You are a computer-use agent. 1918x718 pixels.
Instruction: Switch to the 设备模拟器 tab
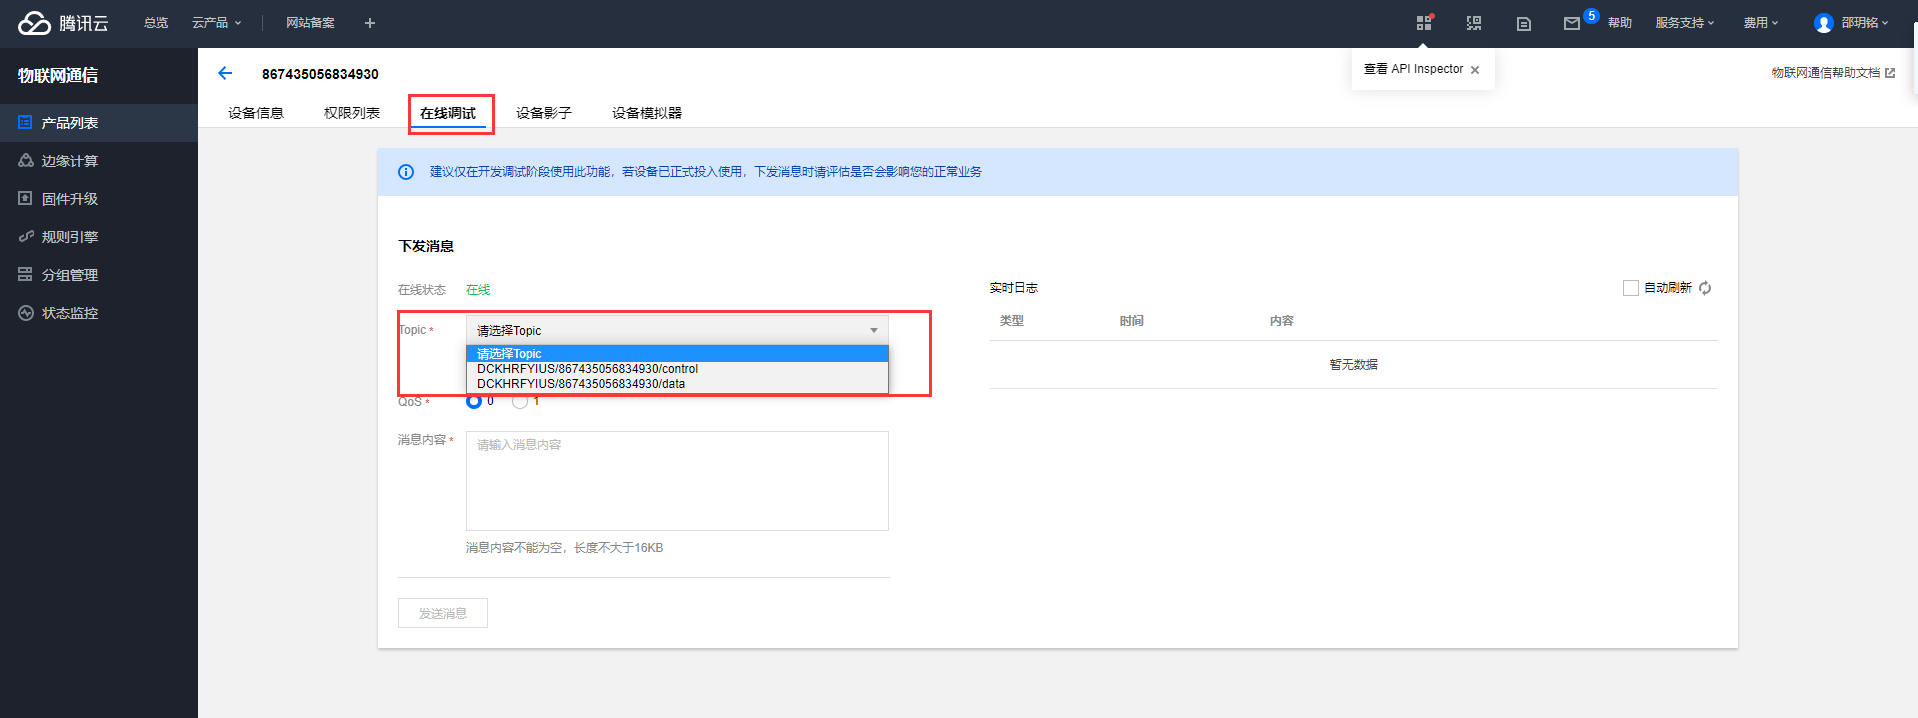coord(647,113)
